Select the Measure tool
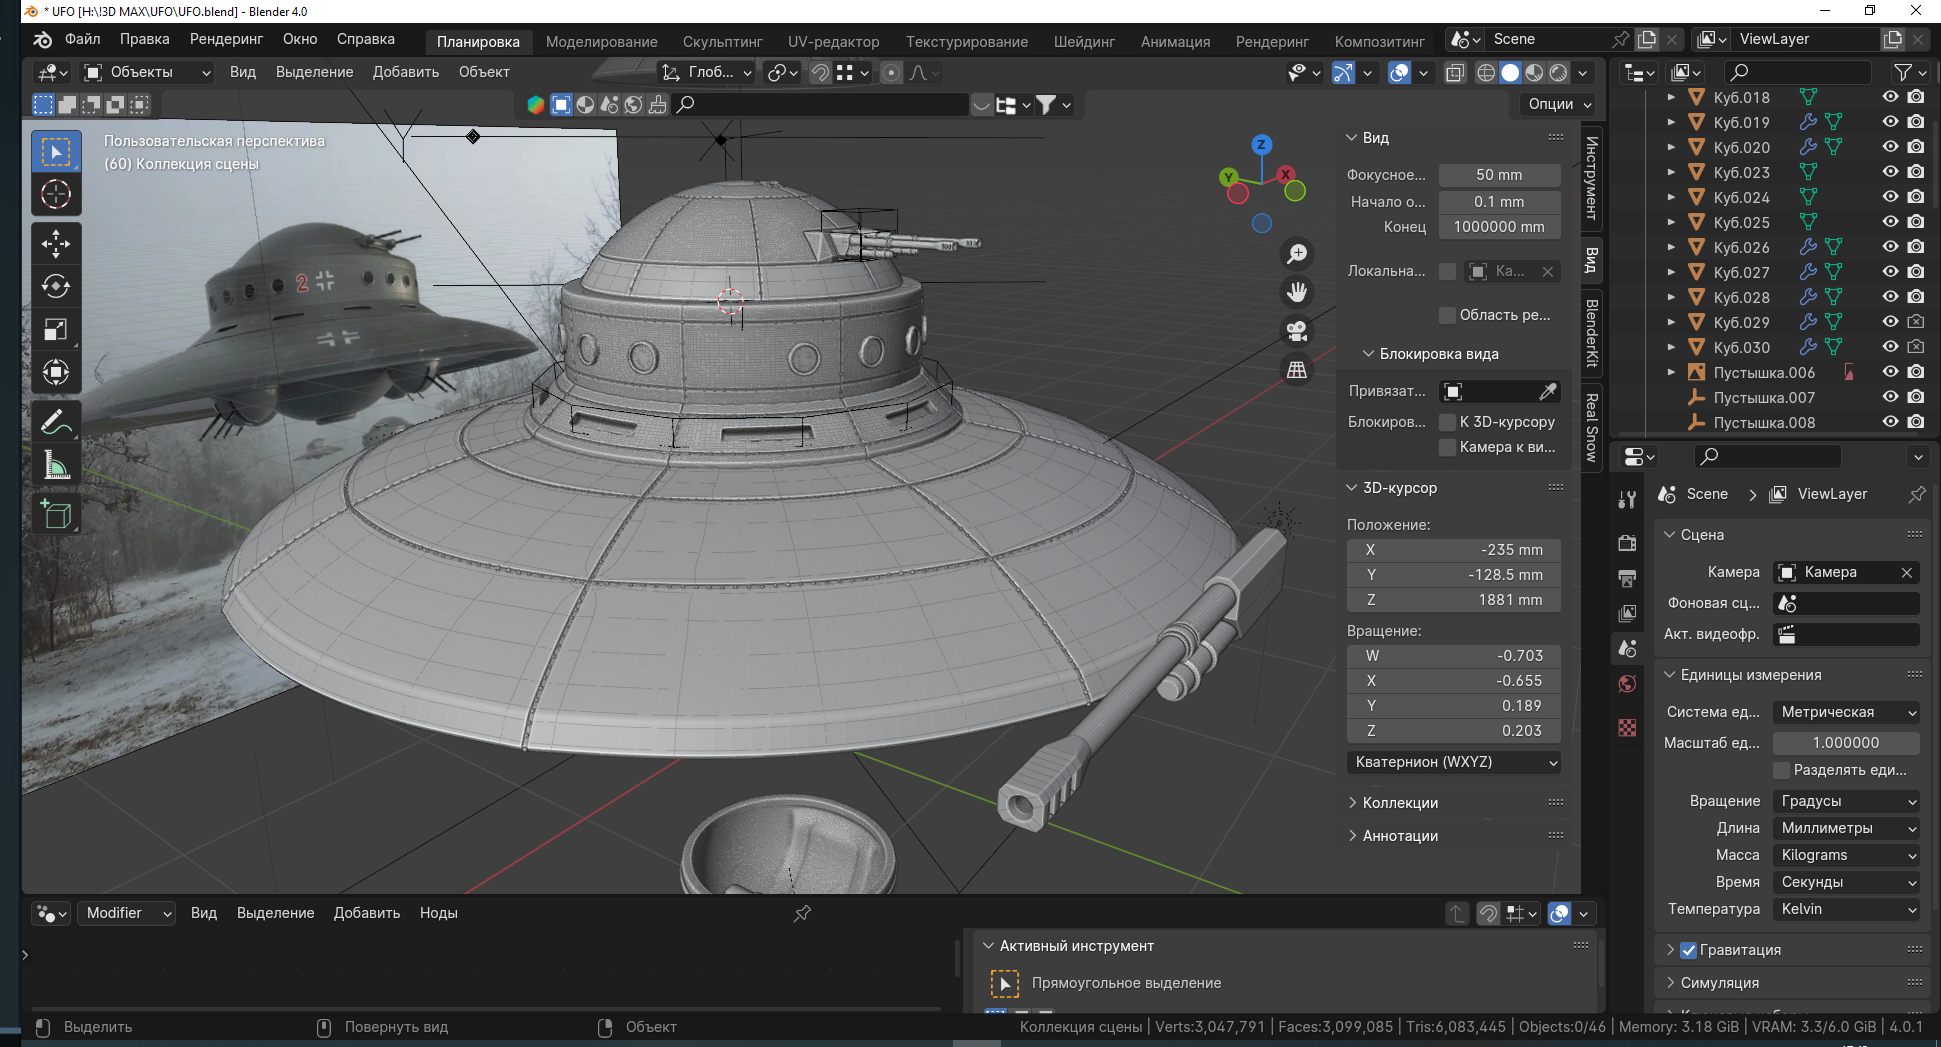 click(x=56, y=465)
